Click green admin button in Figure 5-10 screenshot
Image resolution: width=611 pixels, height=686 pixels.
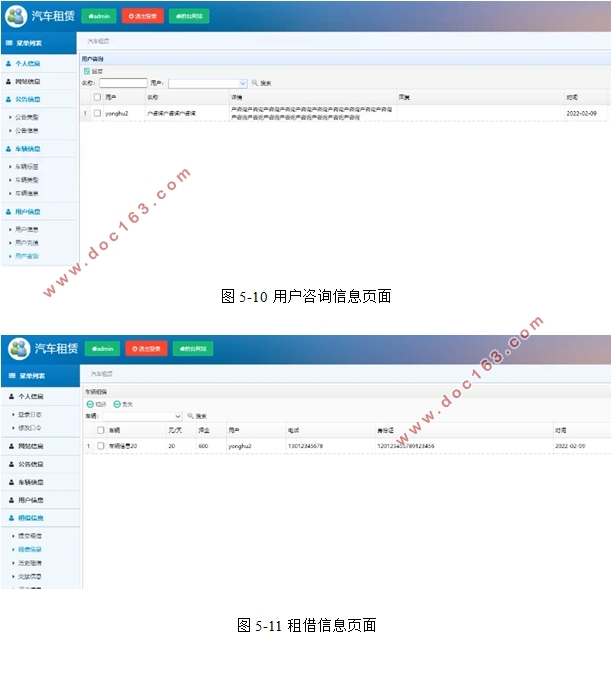pos(99,16)
